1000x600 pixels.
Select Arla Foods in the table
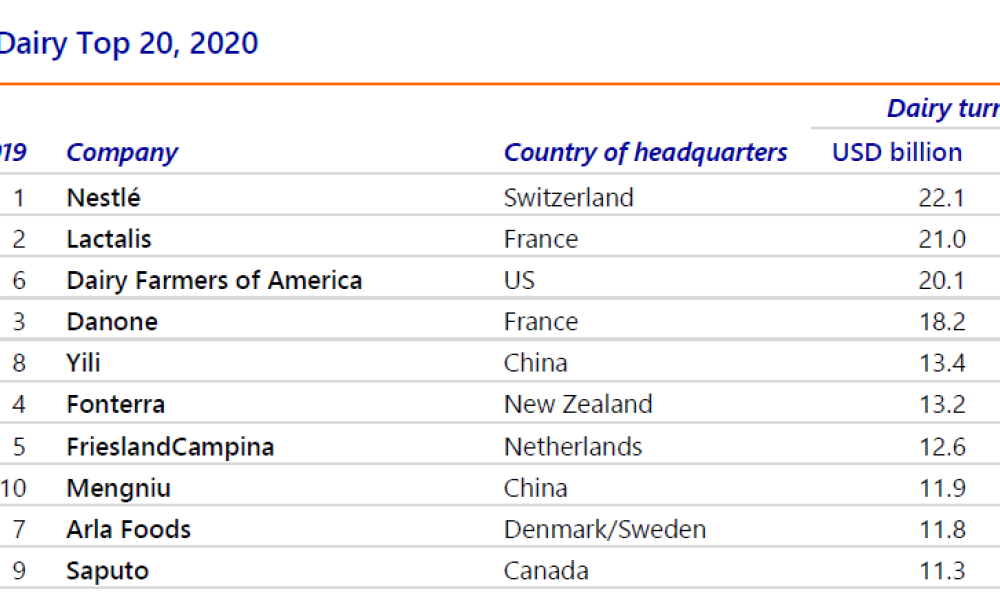click(x=128, y=529)
